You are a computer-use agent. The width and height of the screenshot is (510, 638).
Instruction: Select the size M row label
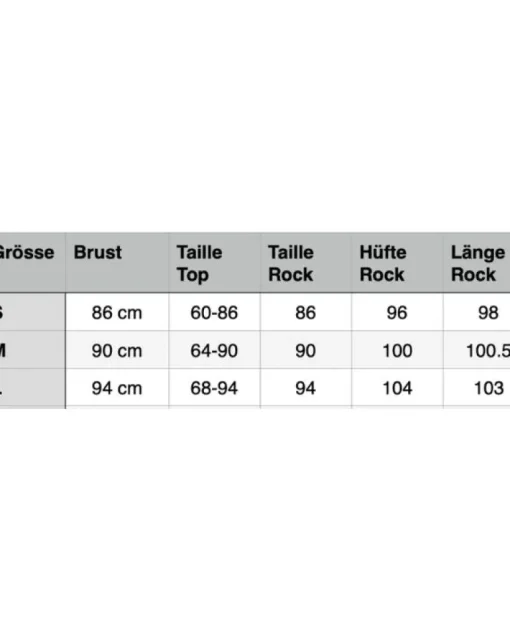[33, 350]
